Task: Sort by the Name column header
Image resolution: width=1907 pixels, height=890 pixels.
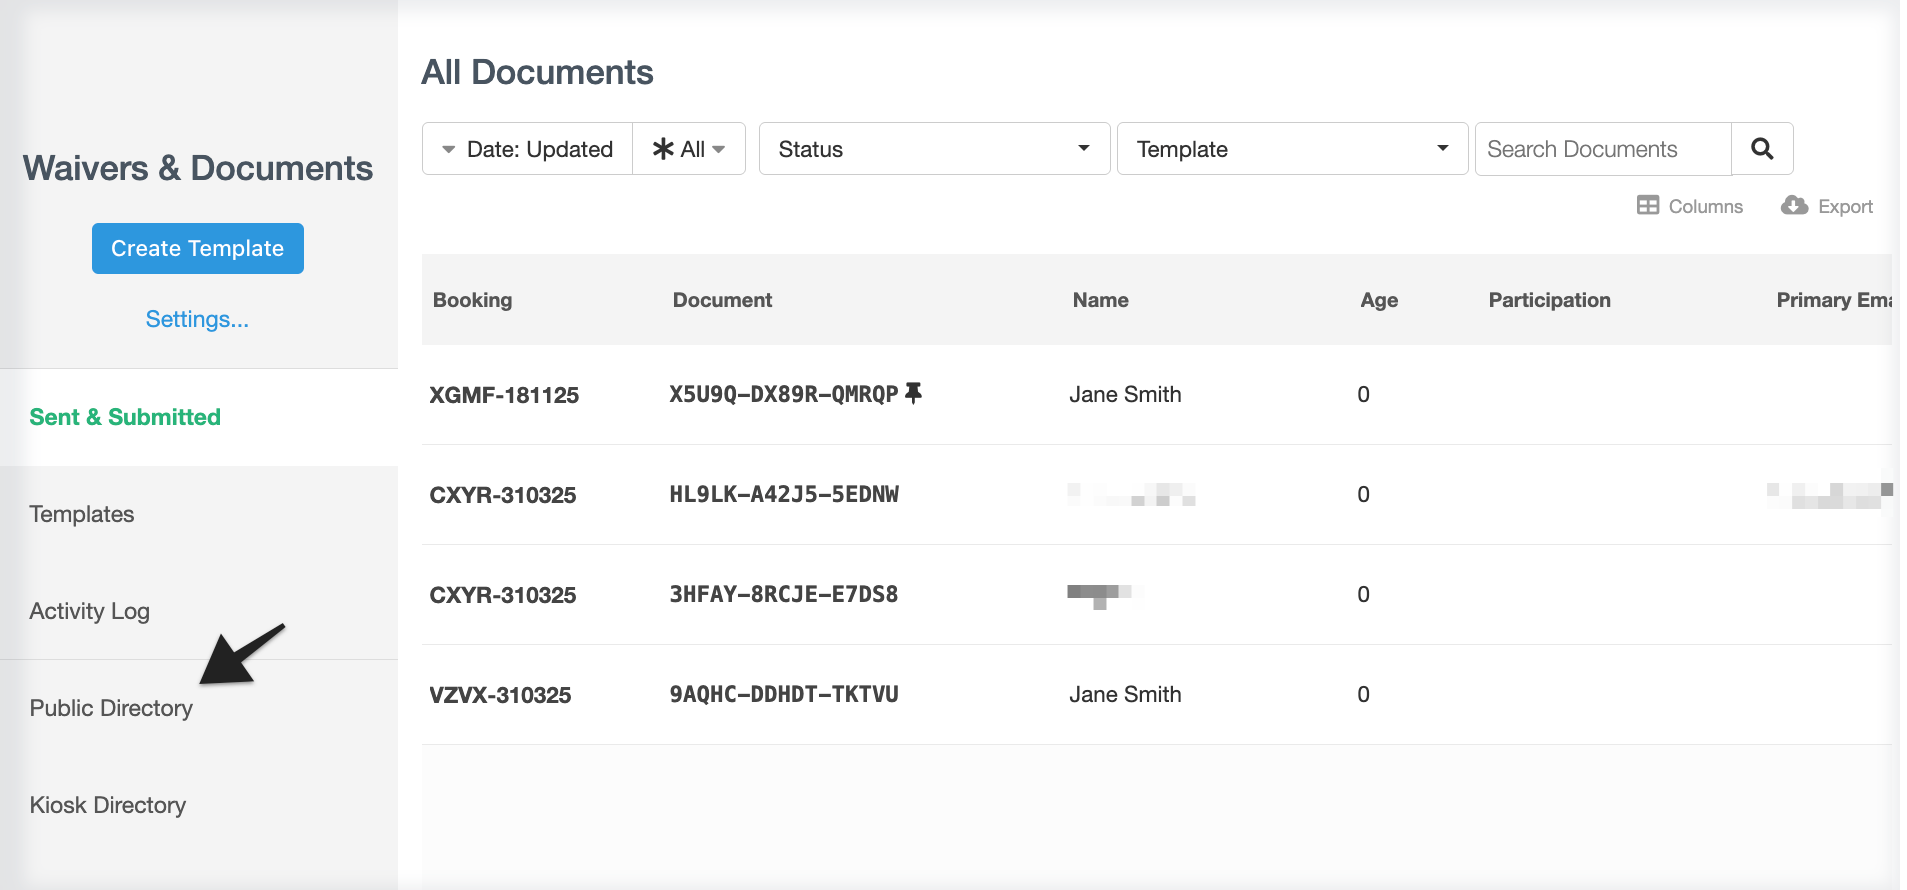Action: [x=1100, y=300]
